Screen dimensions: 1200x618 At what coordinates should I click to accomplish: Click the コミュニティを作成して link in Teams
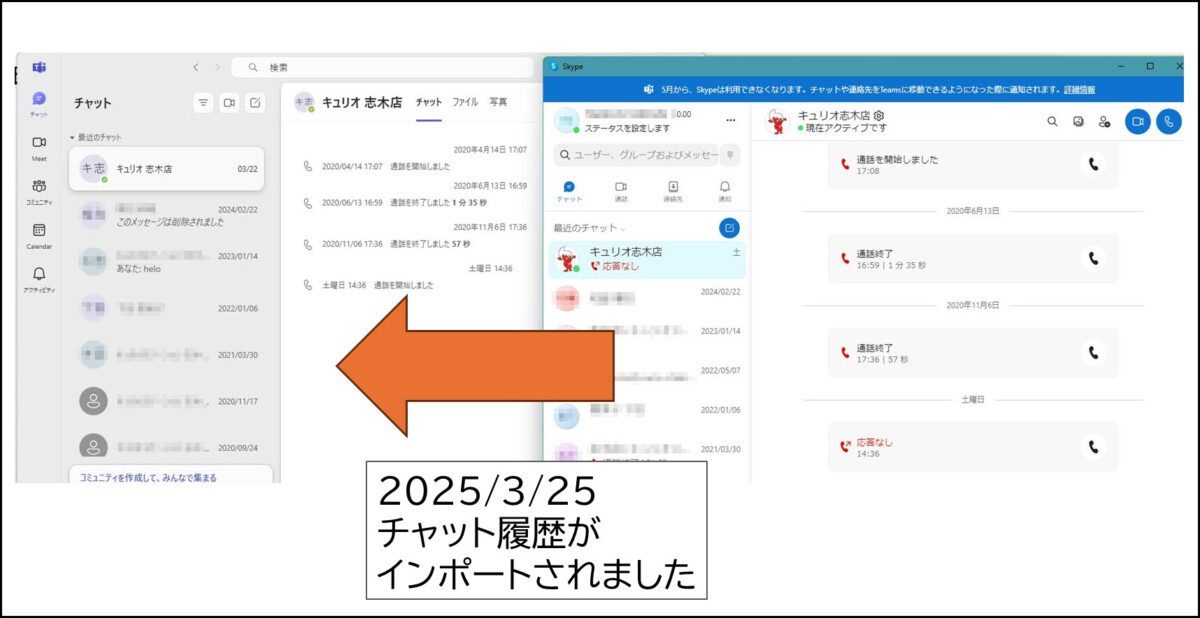click(148, 477)
